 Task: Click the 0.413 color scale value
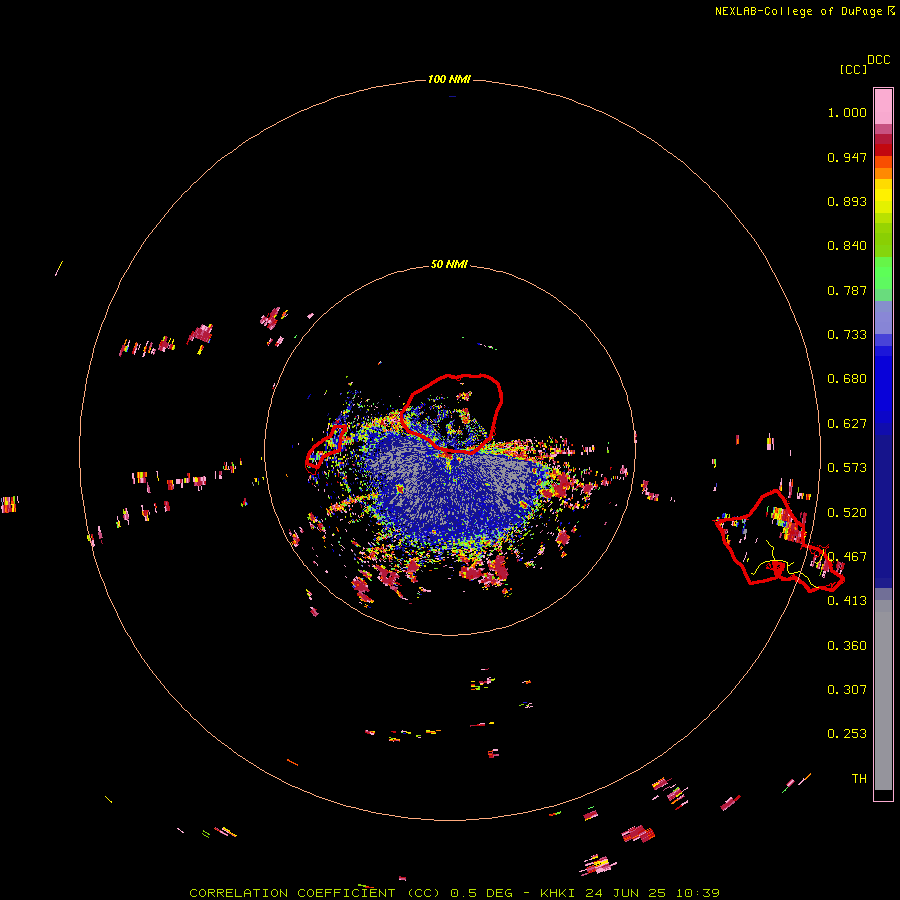[x=847, y=601]
